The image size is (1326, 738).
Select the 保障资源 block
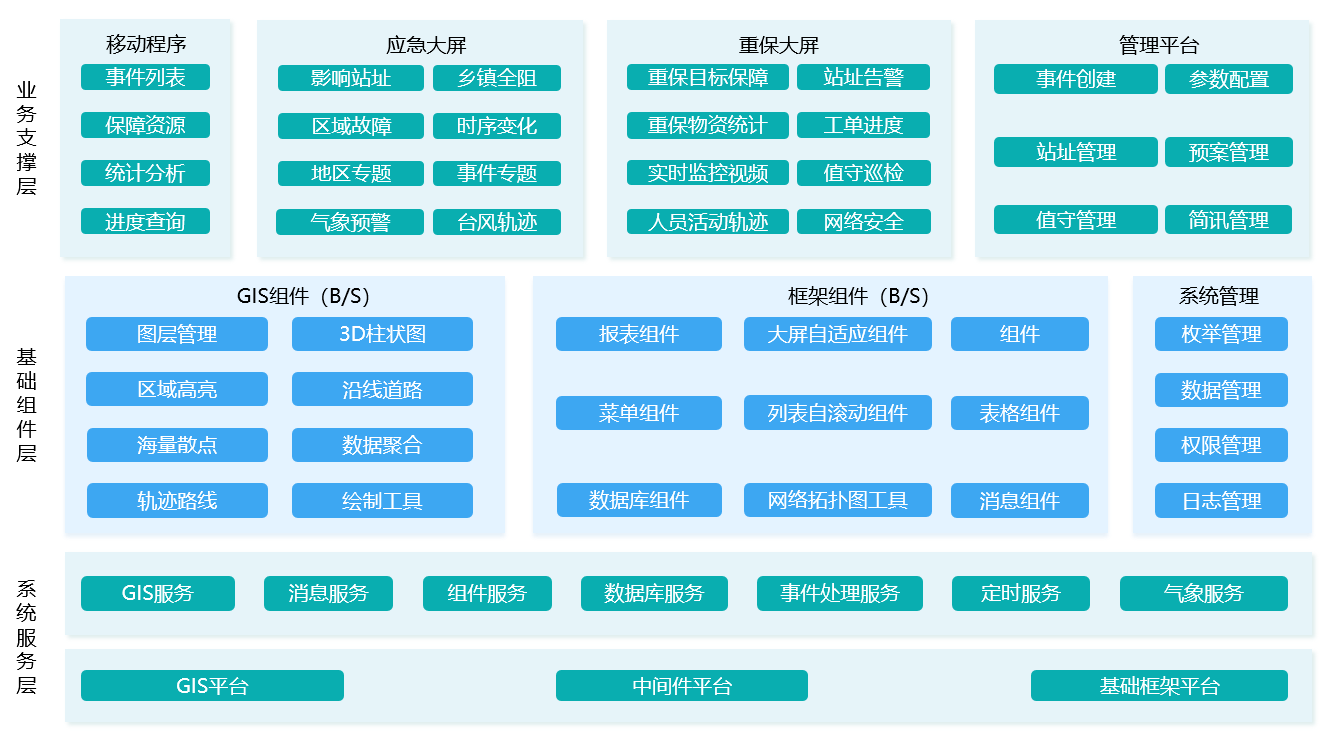(x=145, y=125)
